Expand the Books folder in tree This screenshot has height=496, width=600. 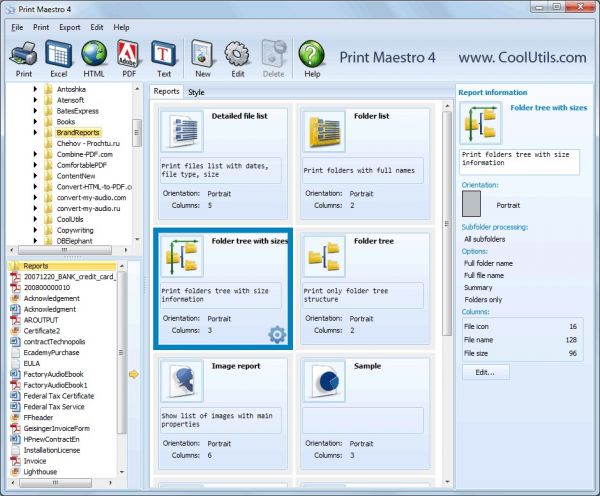(36, 121)
